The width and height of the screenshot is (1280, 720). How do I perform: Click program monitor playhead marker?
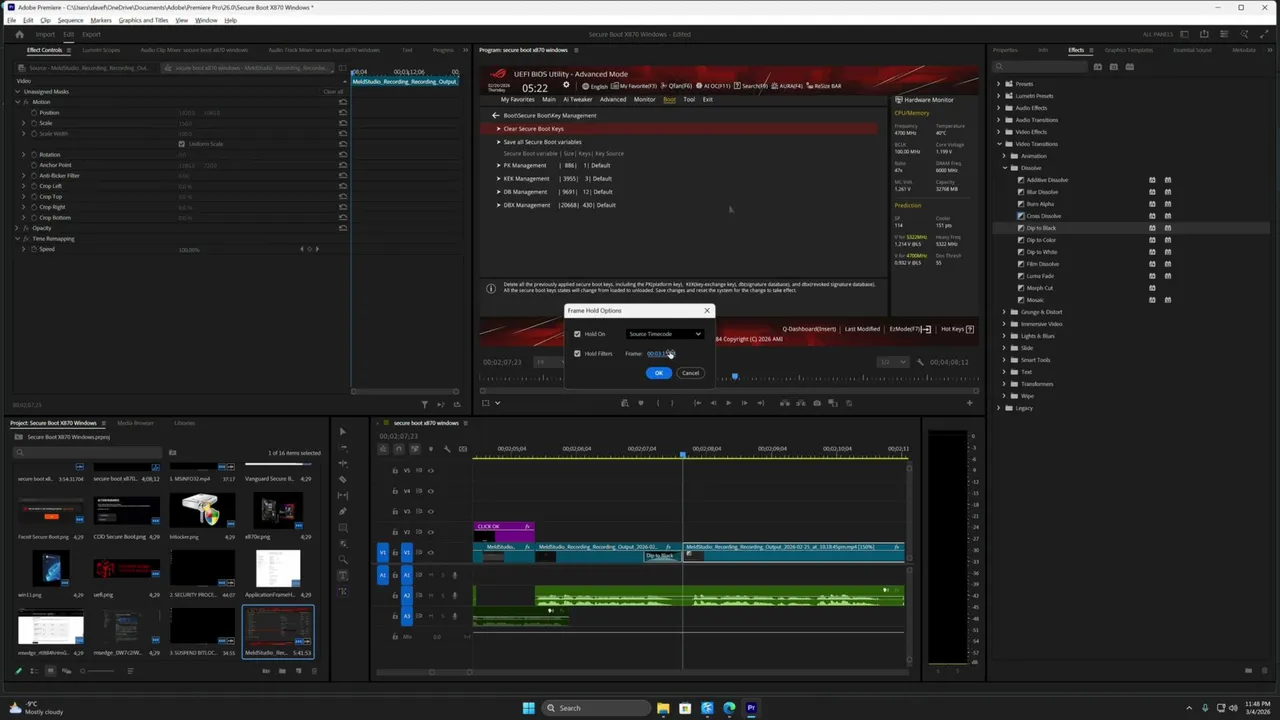click(x=735, y=377)
